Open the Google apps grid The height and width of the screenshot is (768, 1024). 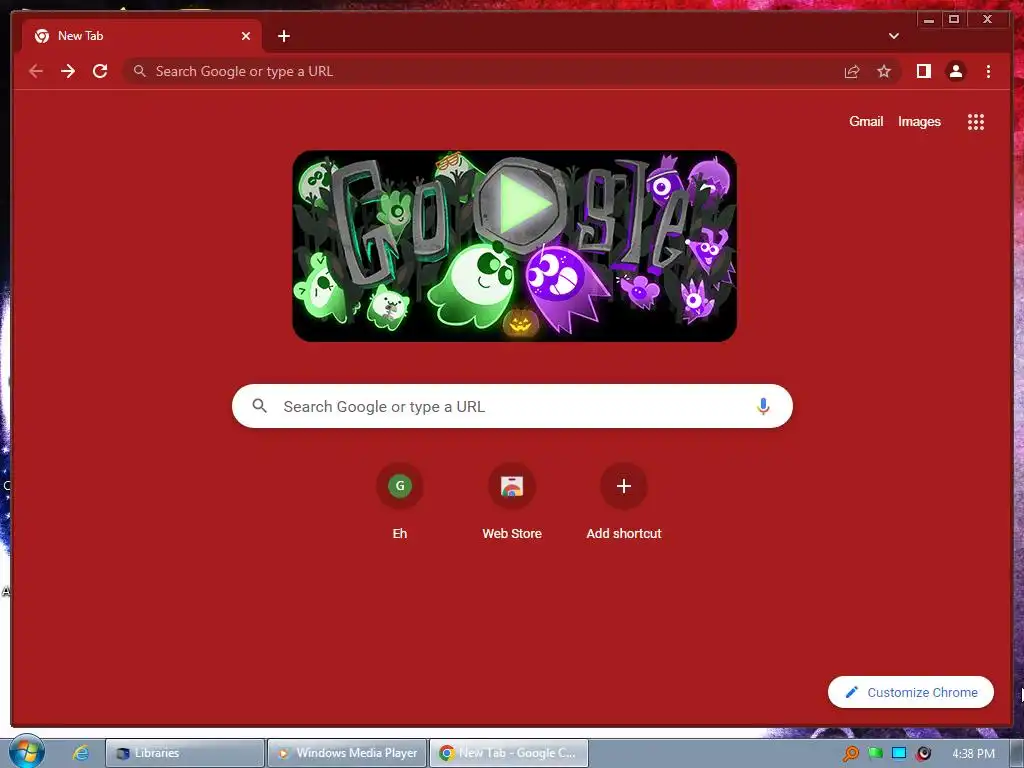pos(976,121)
